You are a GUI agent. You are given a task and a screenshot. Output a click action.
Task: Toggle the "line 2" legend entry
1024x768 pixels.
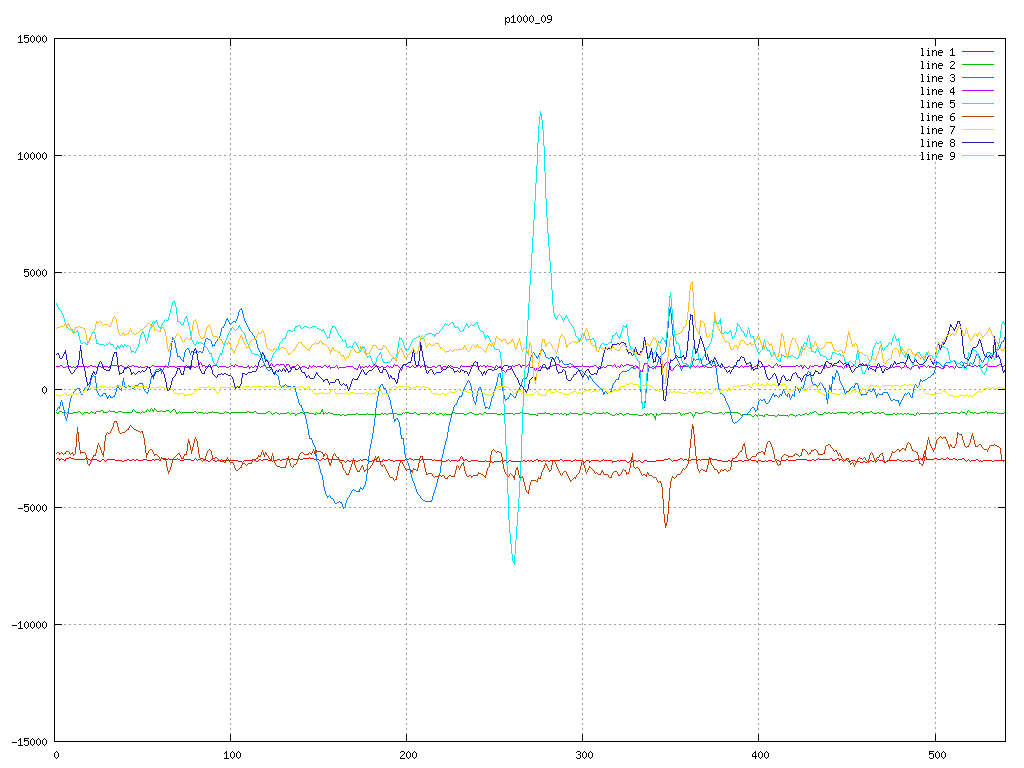[x=937, y=65]
